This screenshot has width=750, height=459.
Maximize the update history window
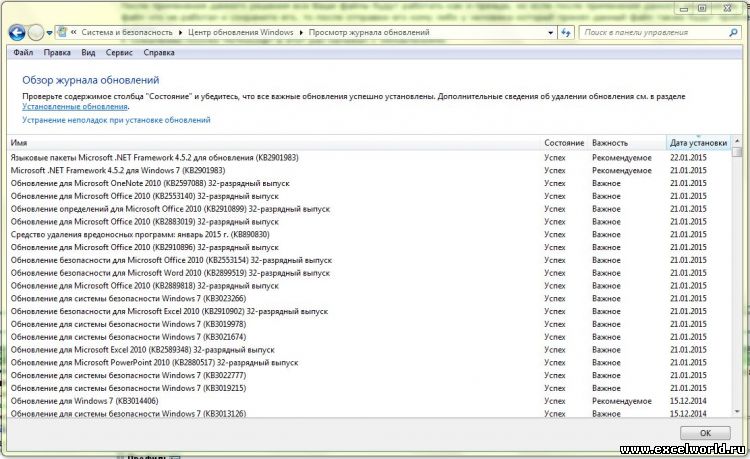[x=702, y=9]
